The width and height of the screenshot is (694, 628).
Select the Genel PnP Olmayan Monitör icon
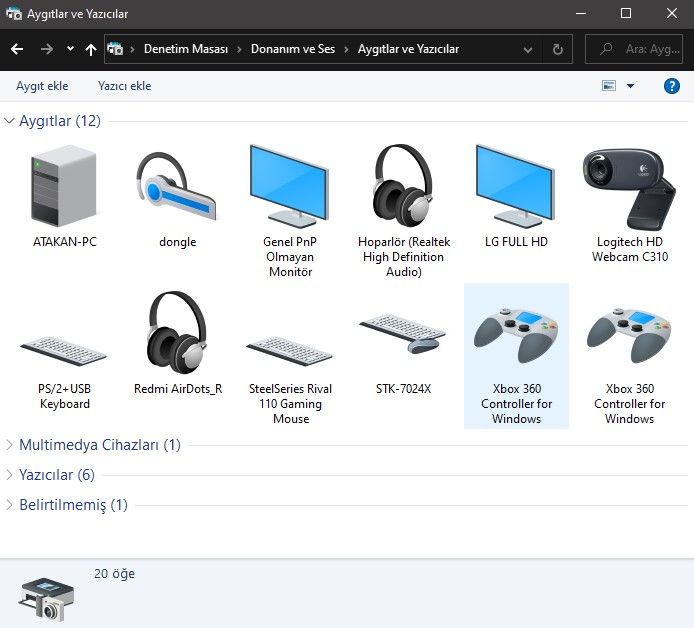click(289, 186)
